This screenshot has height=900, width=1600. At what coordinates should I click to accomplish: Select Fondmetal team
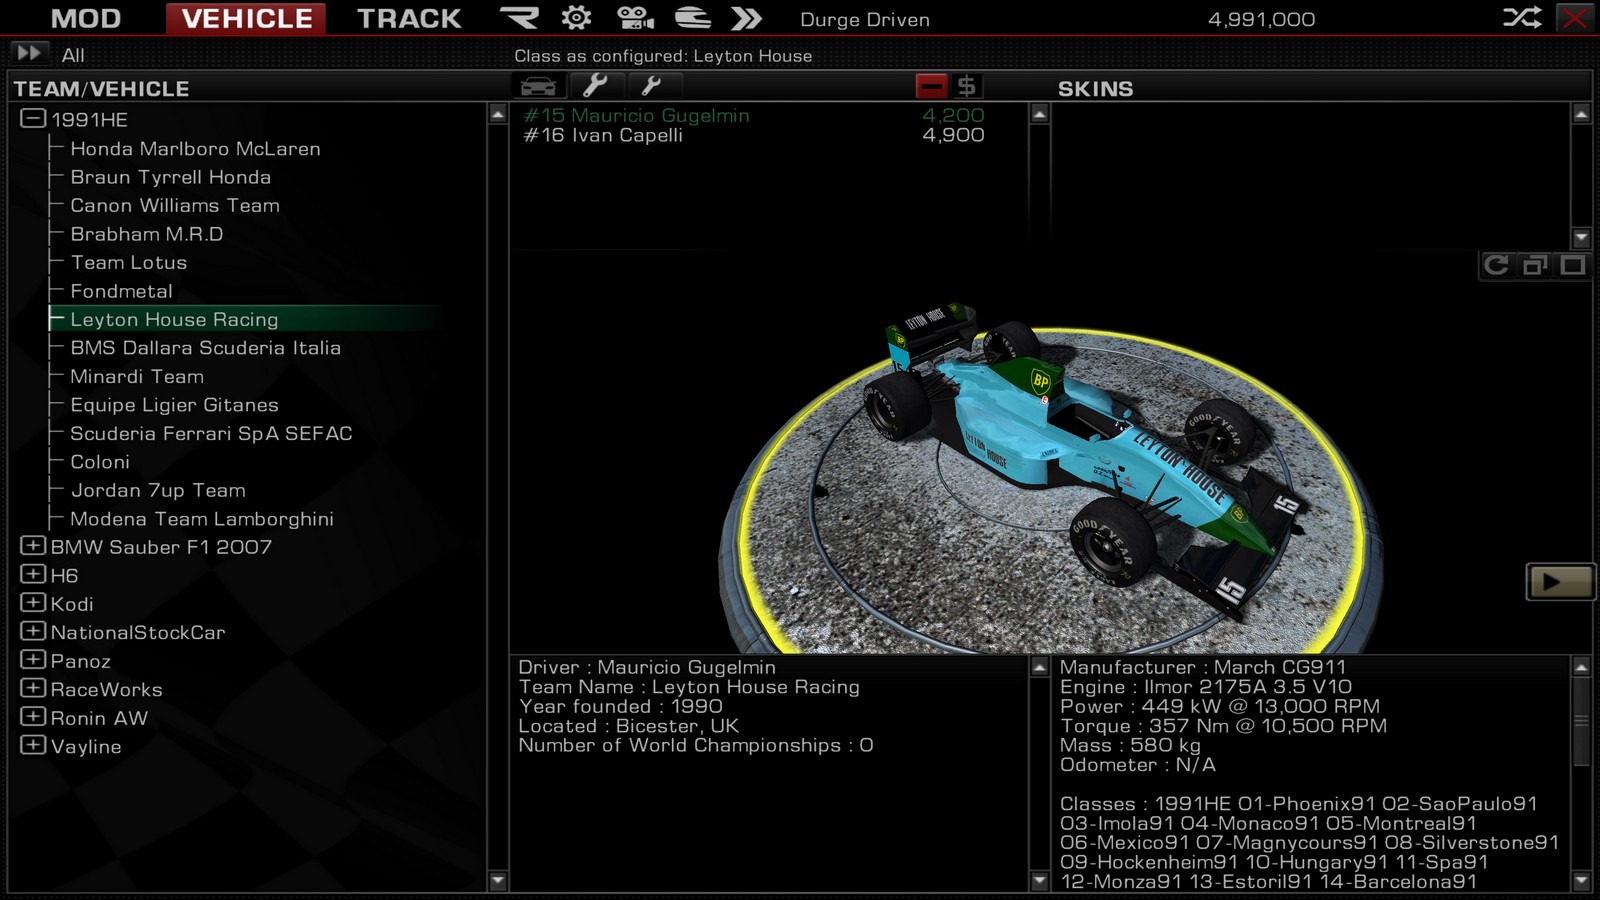click(x=121, y=291)
